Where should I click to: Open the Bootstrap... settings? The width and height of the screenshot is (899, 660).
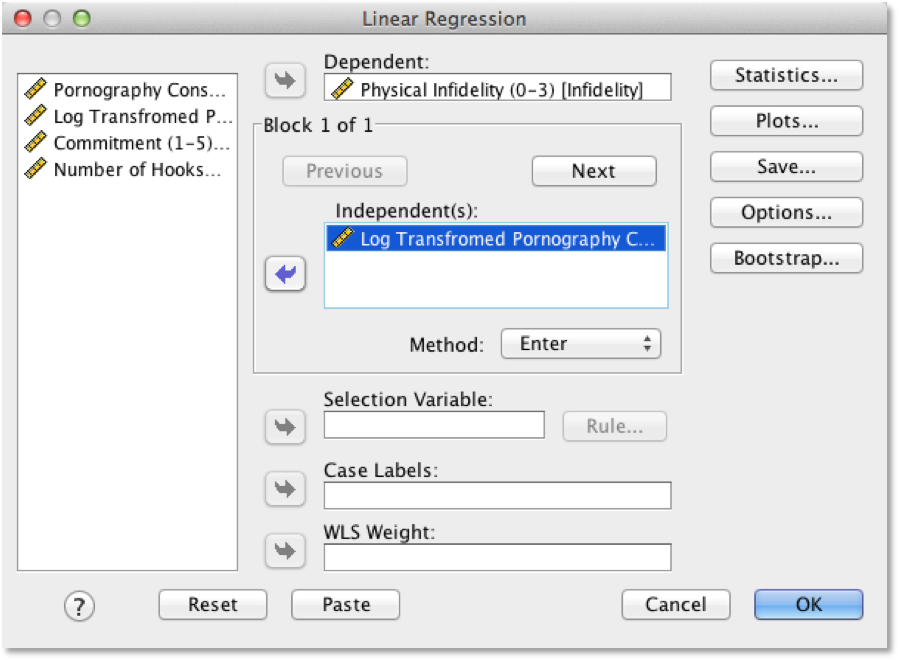(x=786, y=258)
